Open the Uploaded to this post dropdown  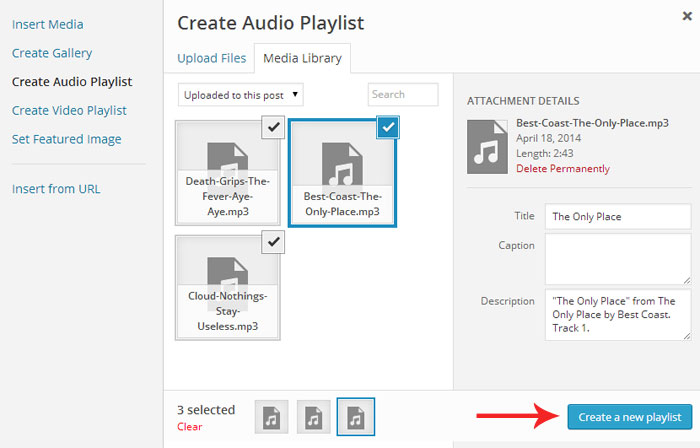[241, 95]
